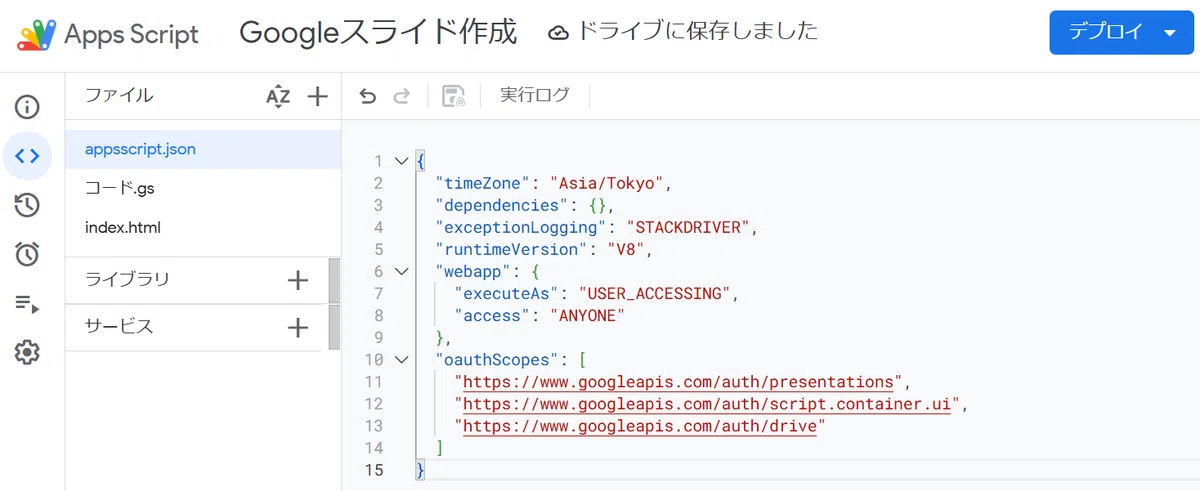1200x491 pixels.
Task: Open the 実行ログ execution log
Action: tap(535, 96)
